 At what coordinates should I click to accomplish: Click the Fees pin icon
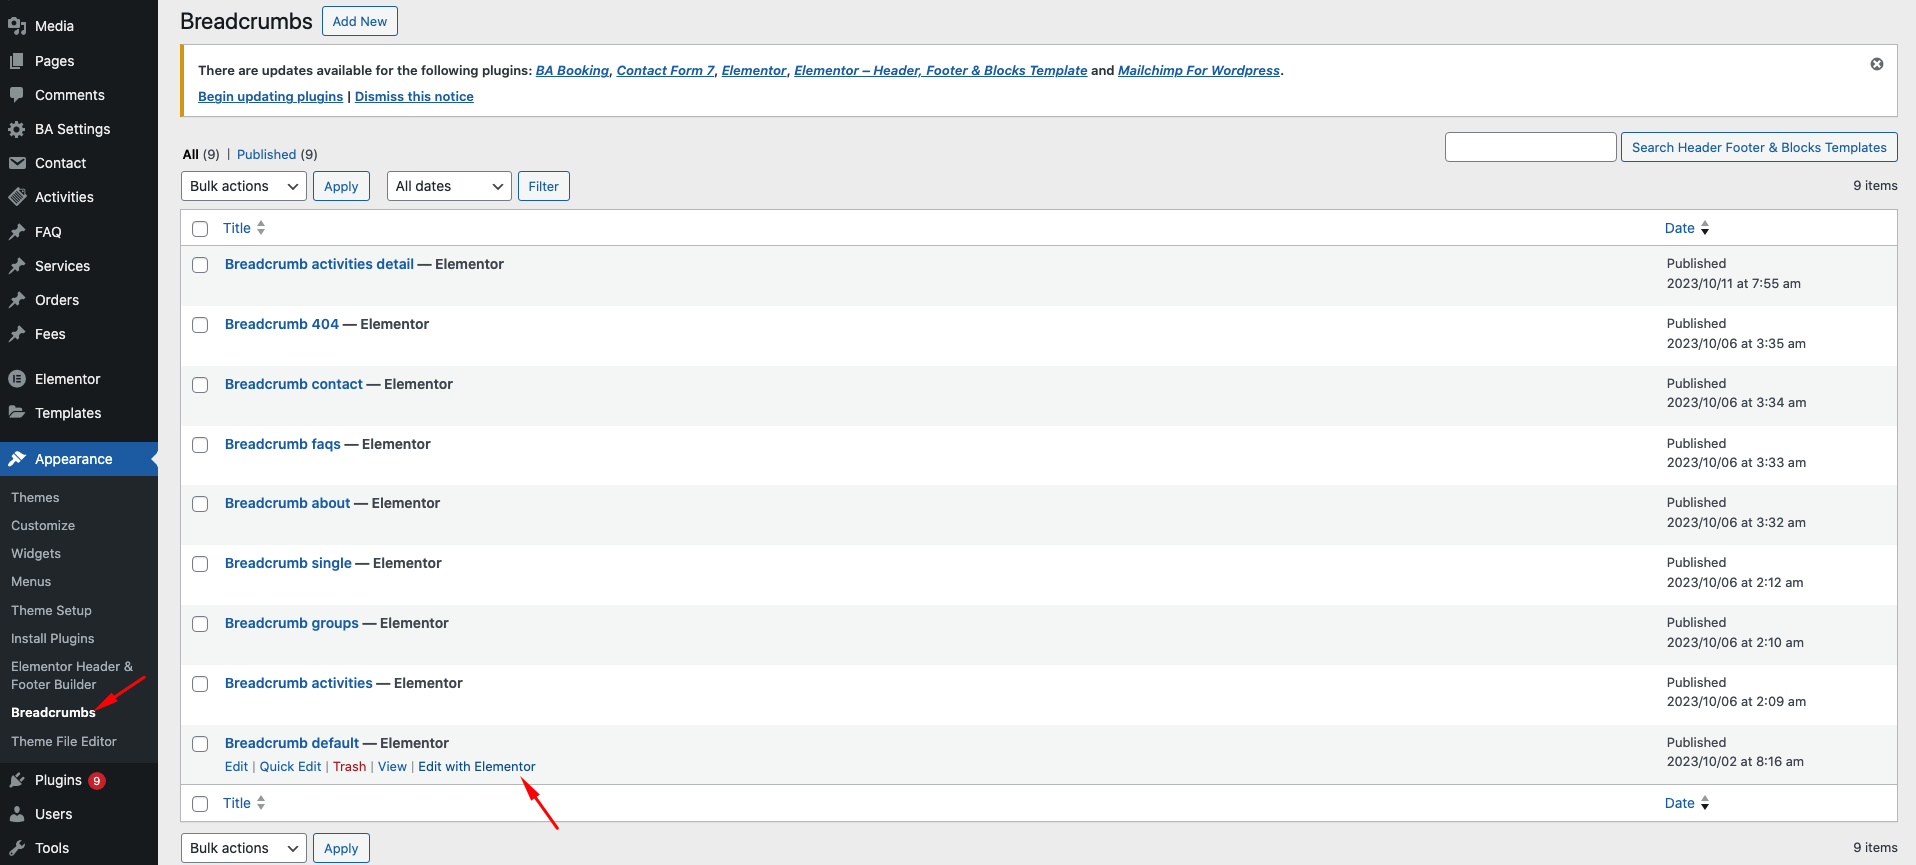point(17,334)
